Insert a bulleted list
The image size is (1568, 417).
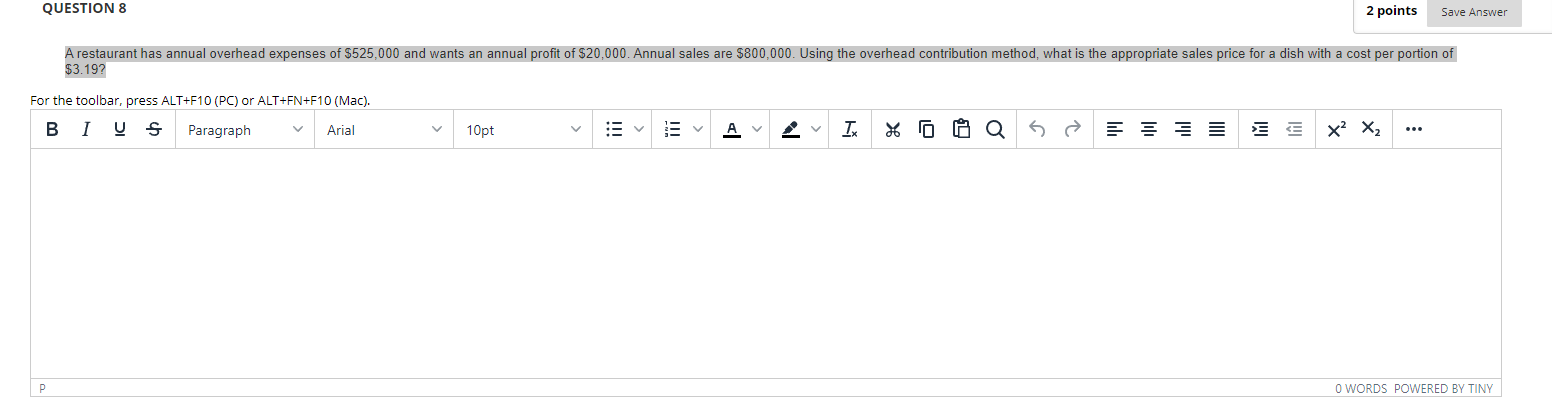pyautogui.click(x=615, y=130)
